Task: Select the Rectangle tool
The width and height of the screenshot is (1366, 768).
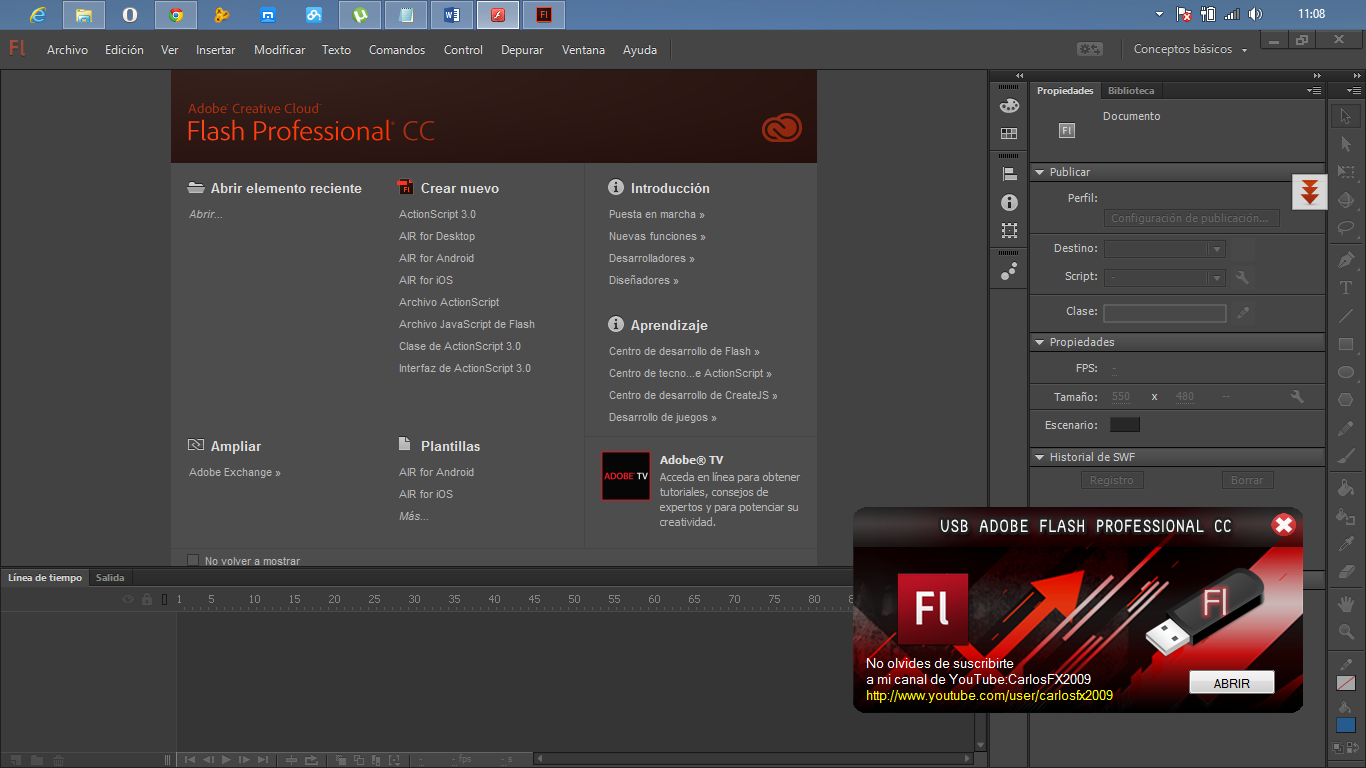Action: tap(1346, 344)
